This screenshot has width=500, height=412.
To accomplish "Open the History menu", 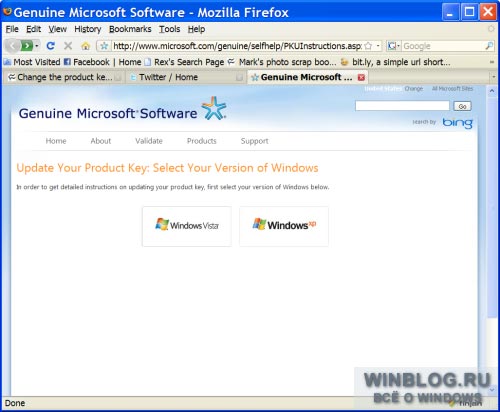I will [88, 29].
